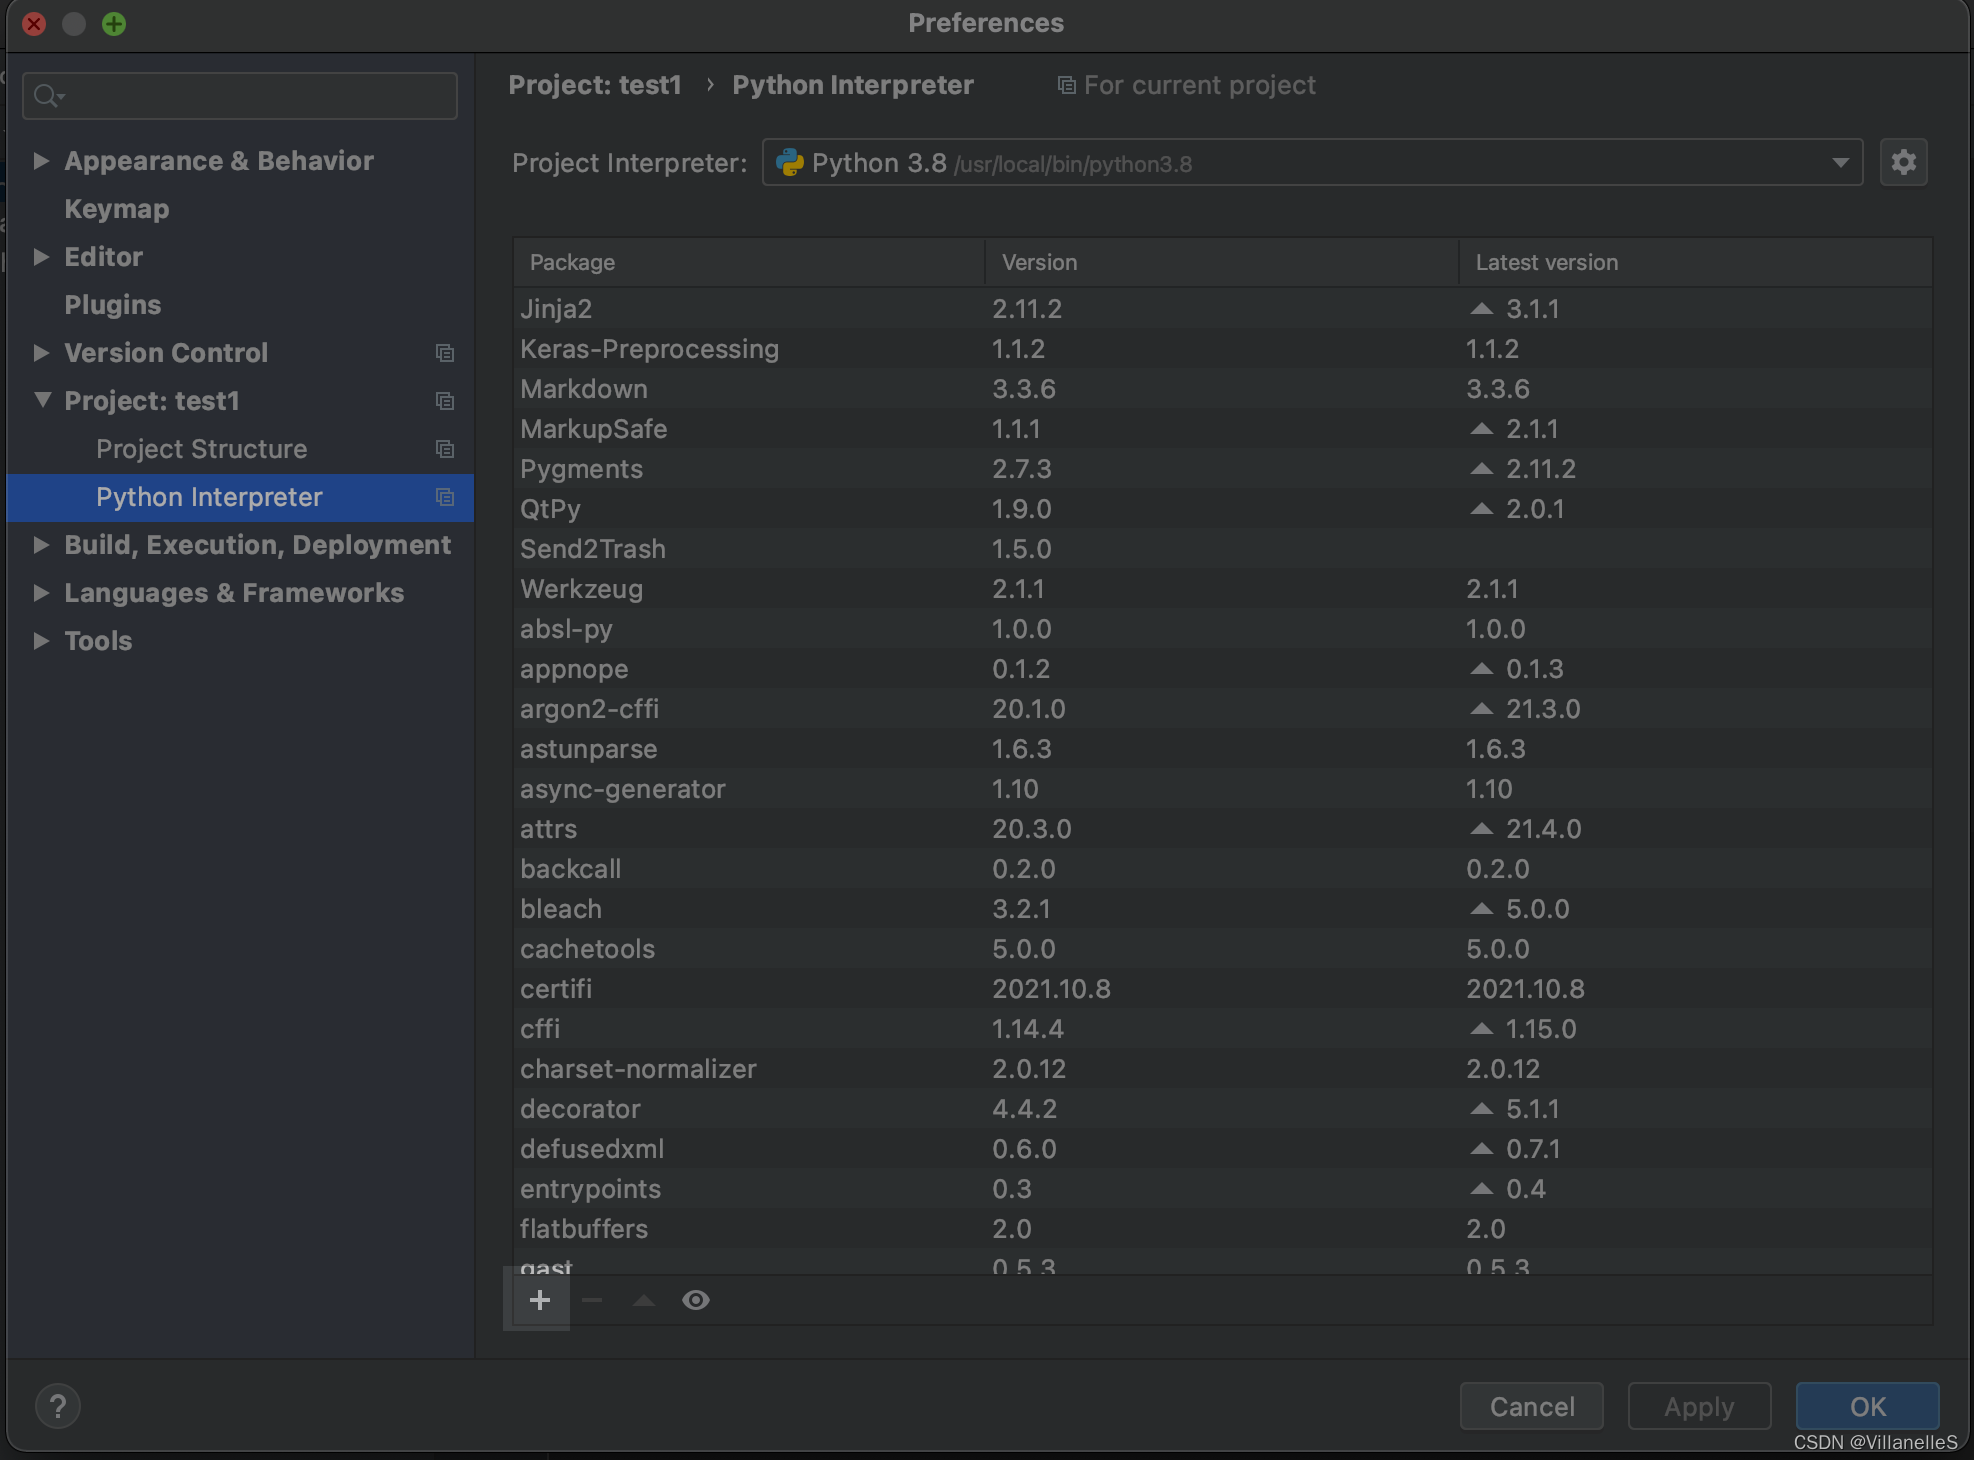Select Plugins in the left sidebar
Viewport: 1974px width, 1460px height.
click(110, 304)
